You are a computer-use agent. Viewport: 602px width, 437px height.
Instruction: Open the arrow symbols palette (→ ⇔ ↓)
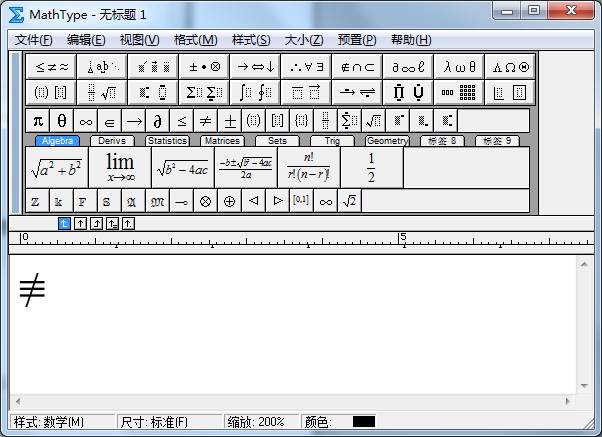click(x=255, y=67)
